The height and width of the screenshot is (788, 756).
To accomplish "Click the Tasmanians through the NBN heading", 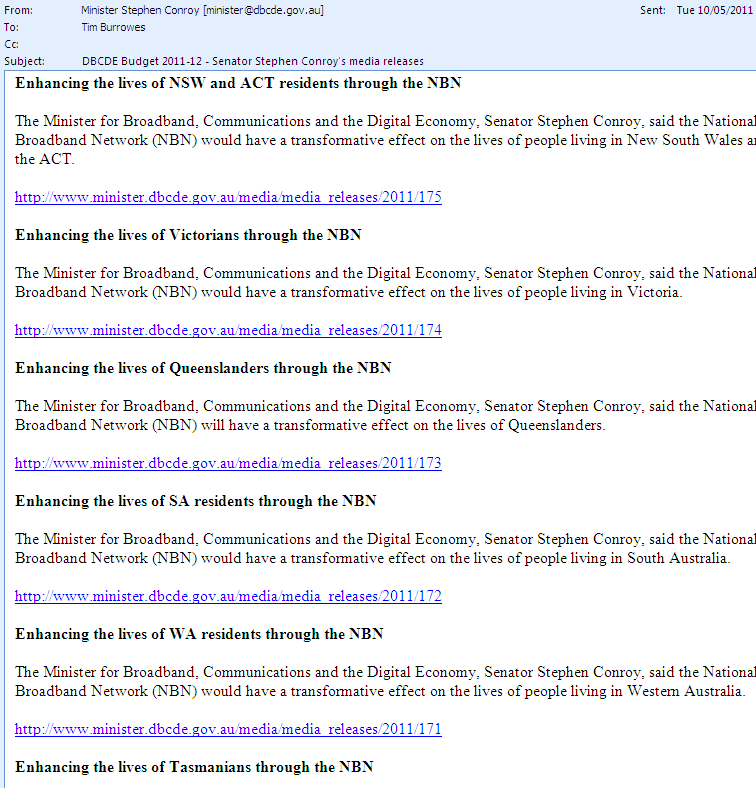I will (194, 767).
